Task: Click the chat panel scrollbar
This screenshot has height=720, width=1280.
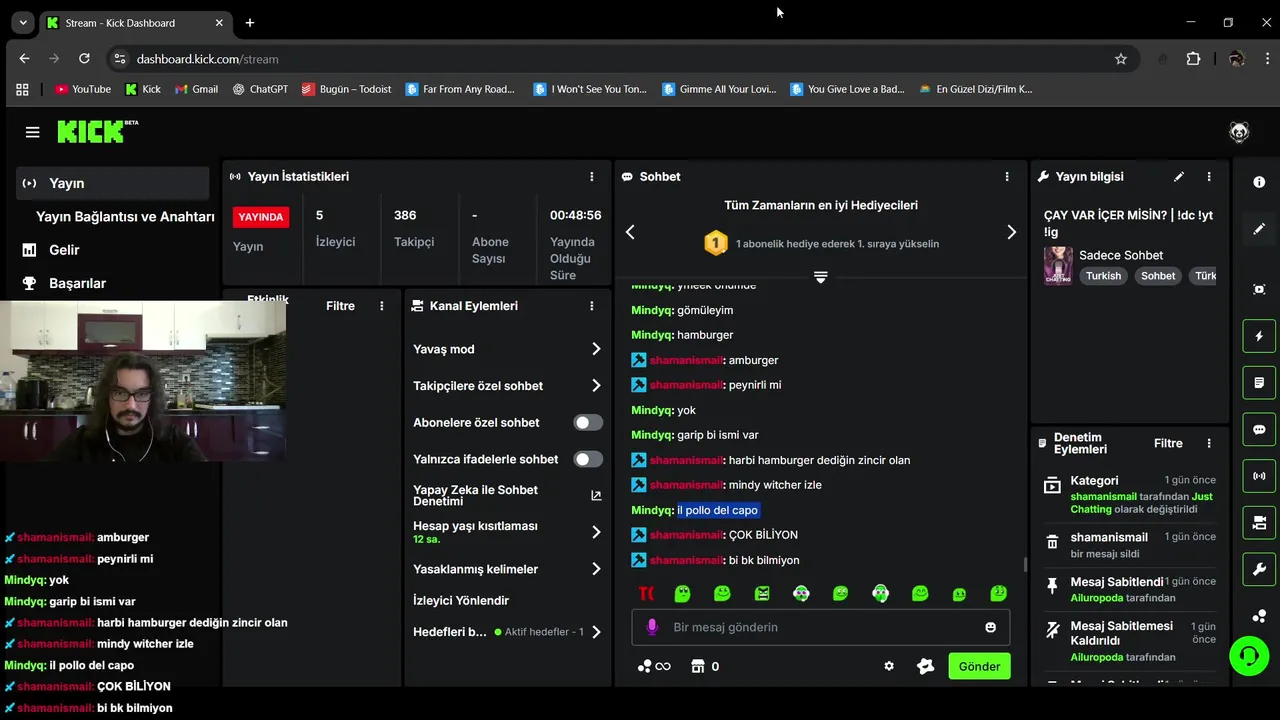Action: pos(1025,565)
